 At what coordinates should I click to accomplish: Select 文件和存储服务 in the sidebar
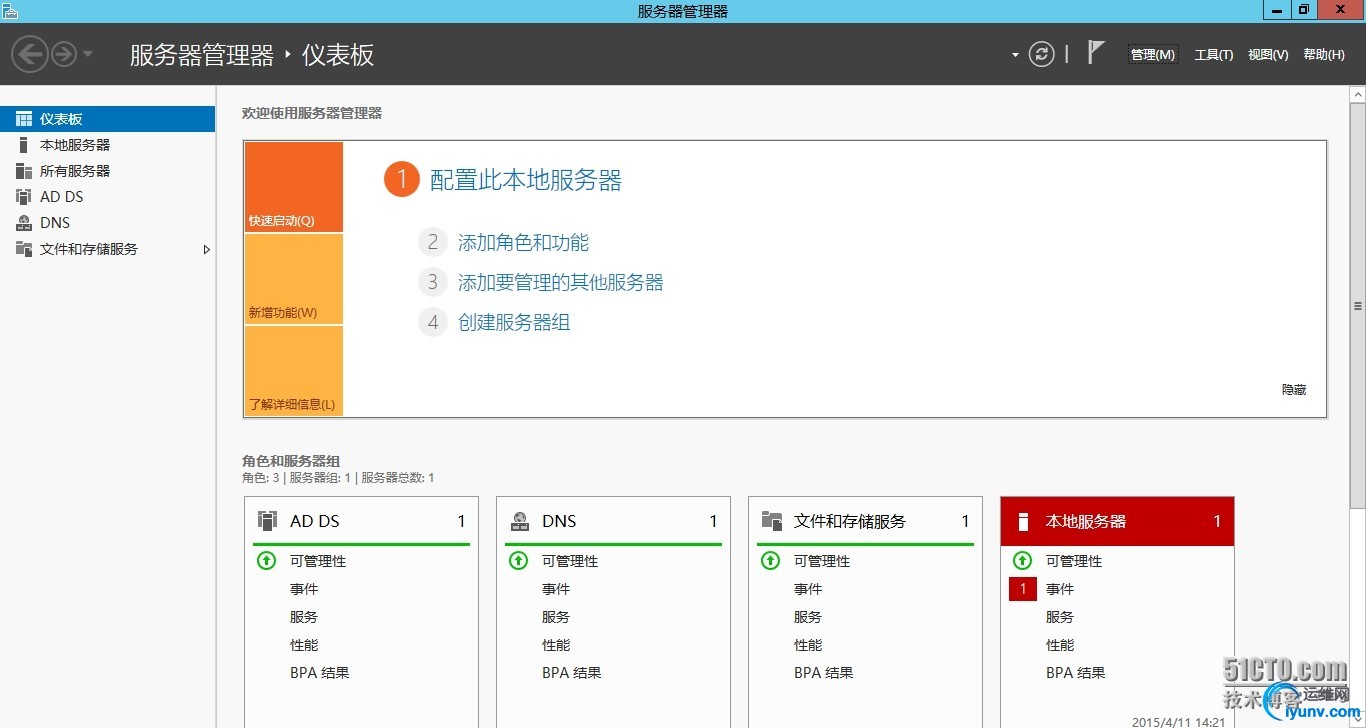[107, 249]
